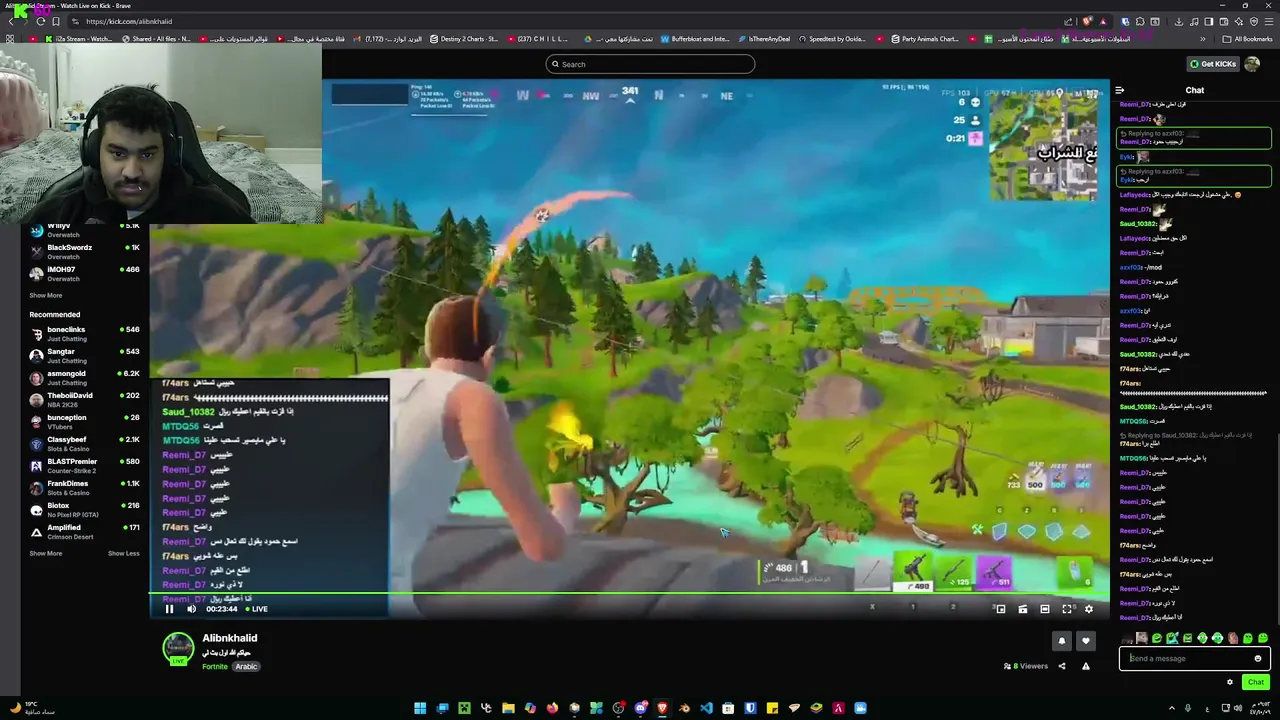Follow the channel with the heart icon

[x=1086, y=641]
